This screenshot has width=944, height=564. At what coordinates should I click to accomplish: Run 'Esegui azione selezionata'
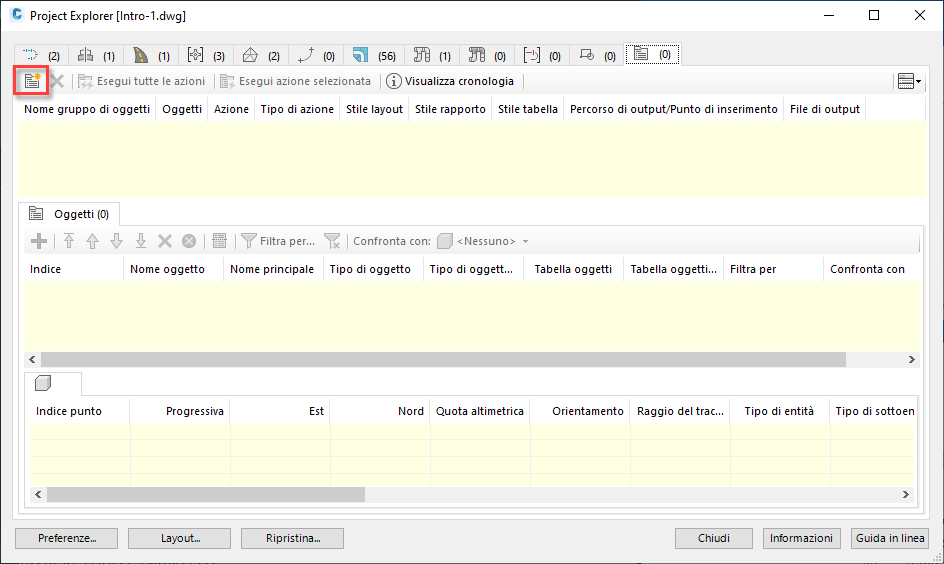[x=296, y=81]
